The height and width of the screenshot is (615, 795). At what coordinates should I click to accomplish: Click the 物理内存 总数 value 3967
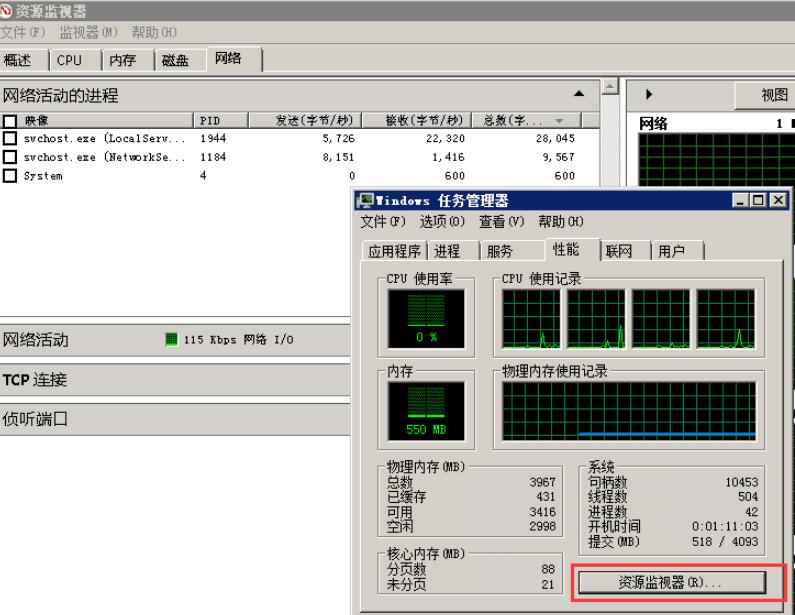coord(543,482)
